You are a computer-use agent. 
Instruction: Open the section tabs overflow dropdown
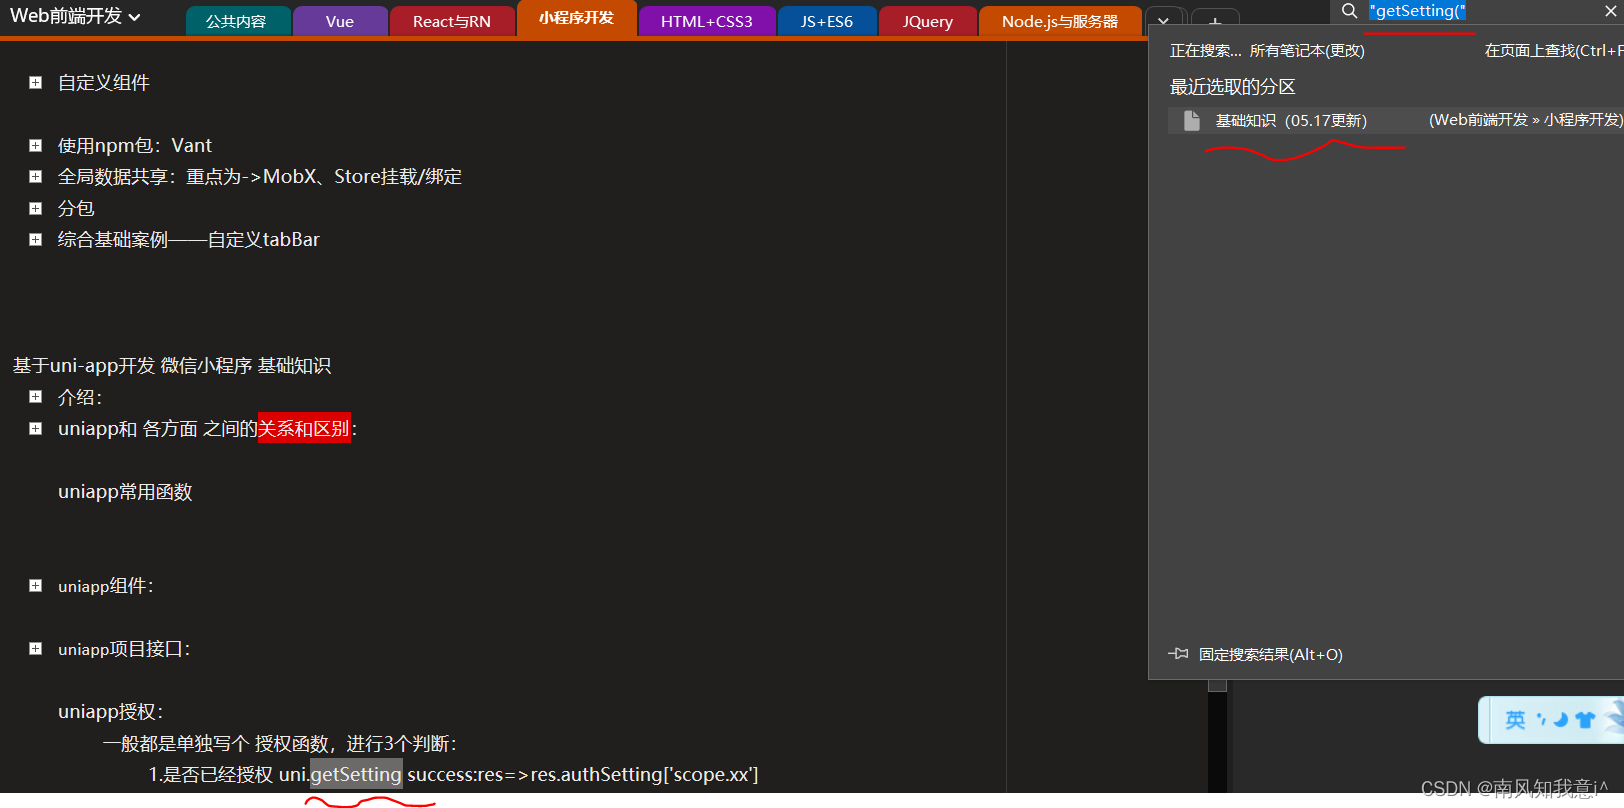(x=1164, y=22)
